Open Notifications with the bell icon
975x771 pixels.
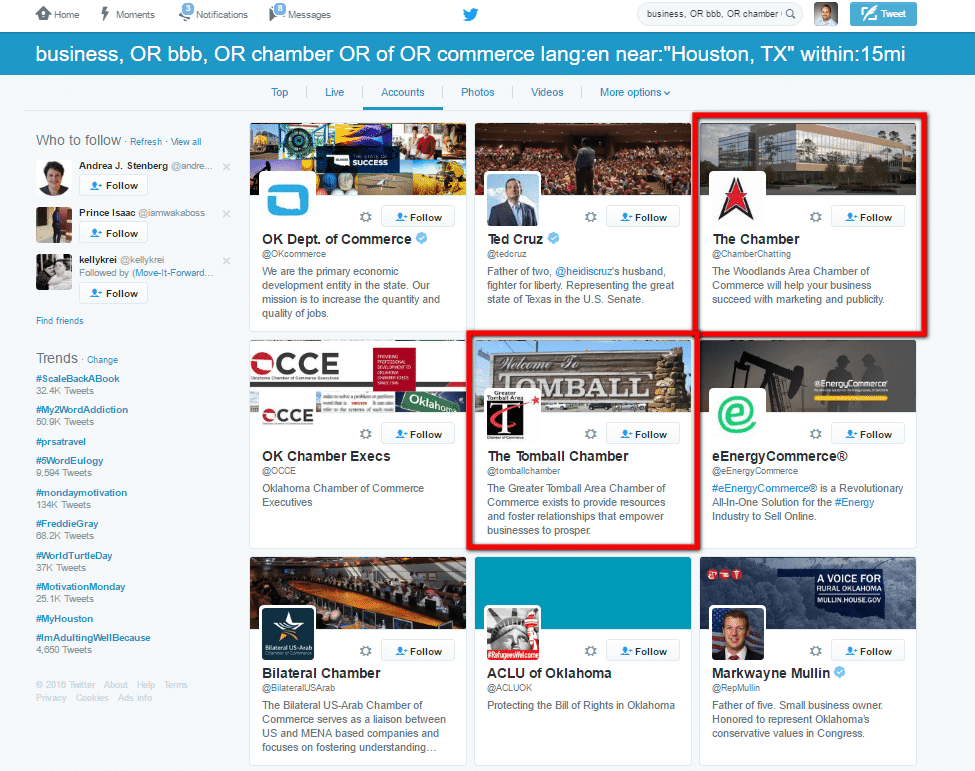pos(213,13)
